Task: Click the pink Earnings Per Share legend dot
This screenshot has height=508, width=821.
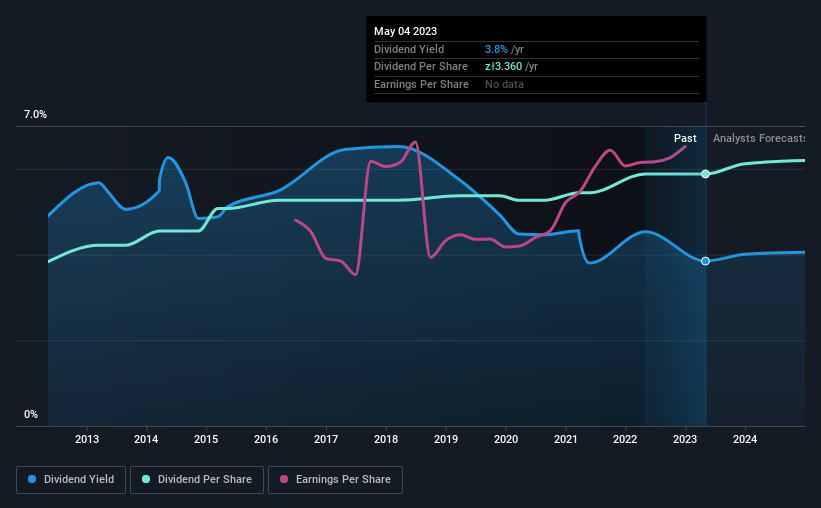Action: 284,479
